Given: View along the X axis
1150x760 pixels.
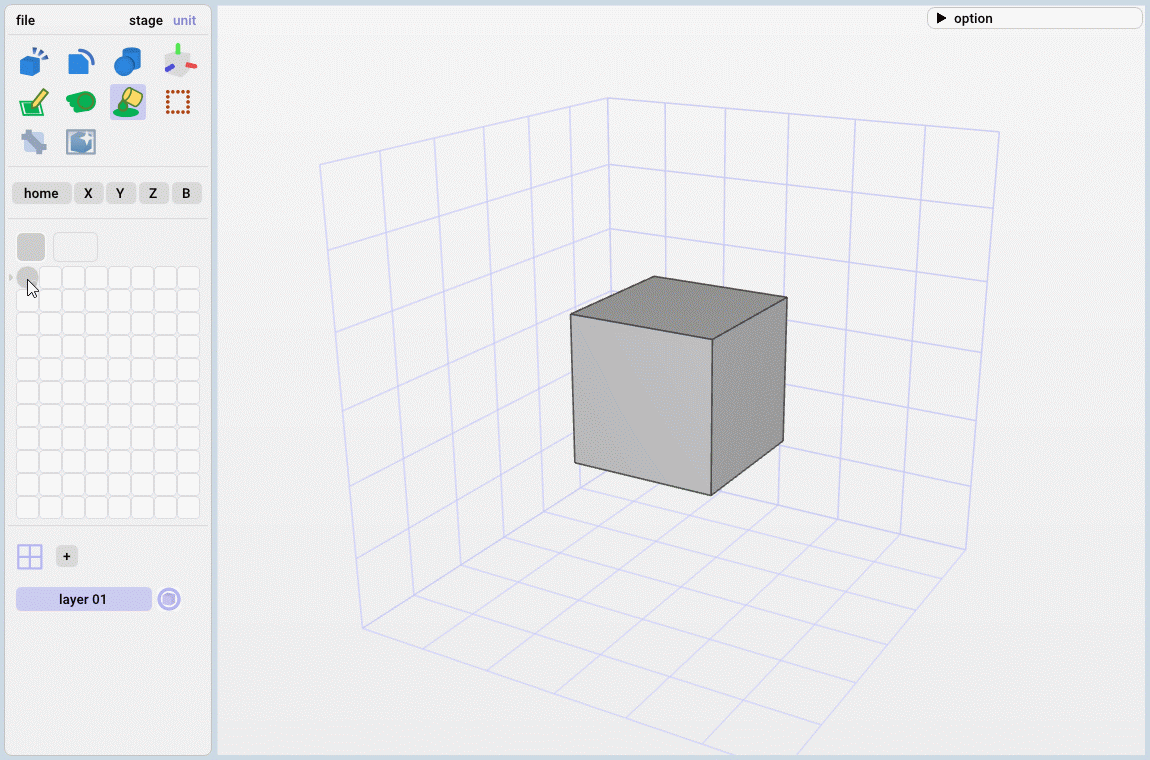Looking at the screenshot, I should click(88, 193).
